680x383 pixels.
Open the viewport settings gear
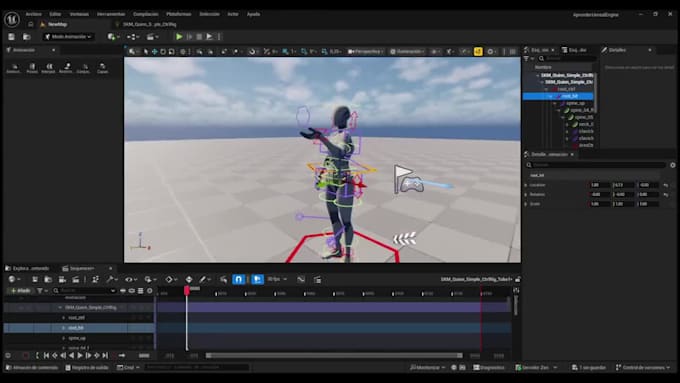491,52
